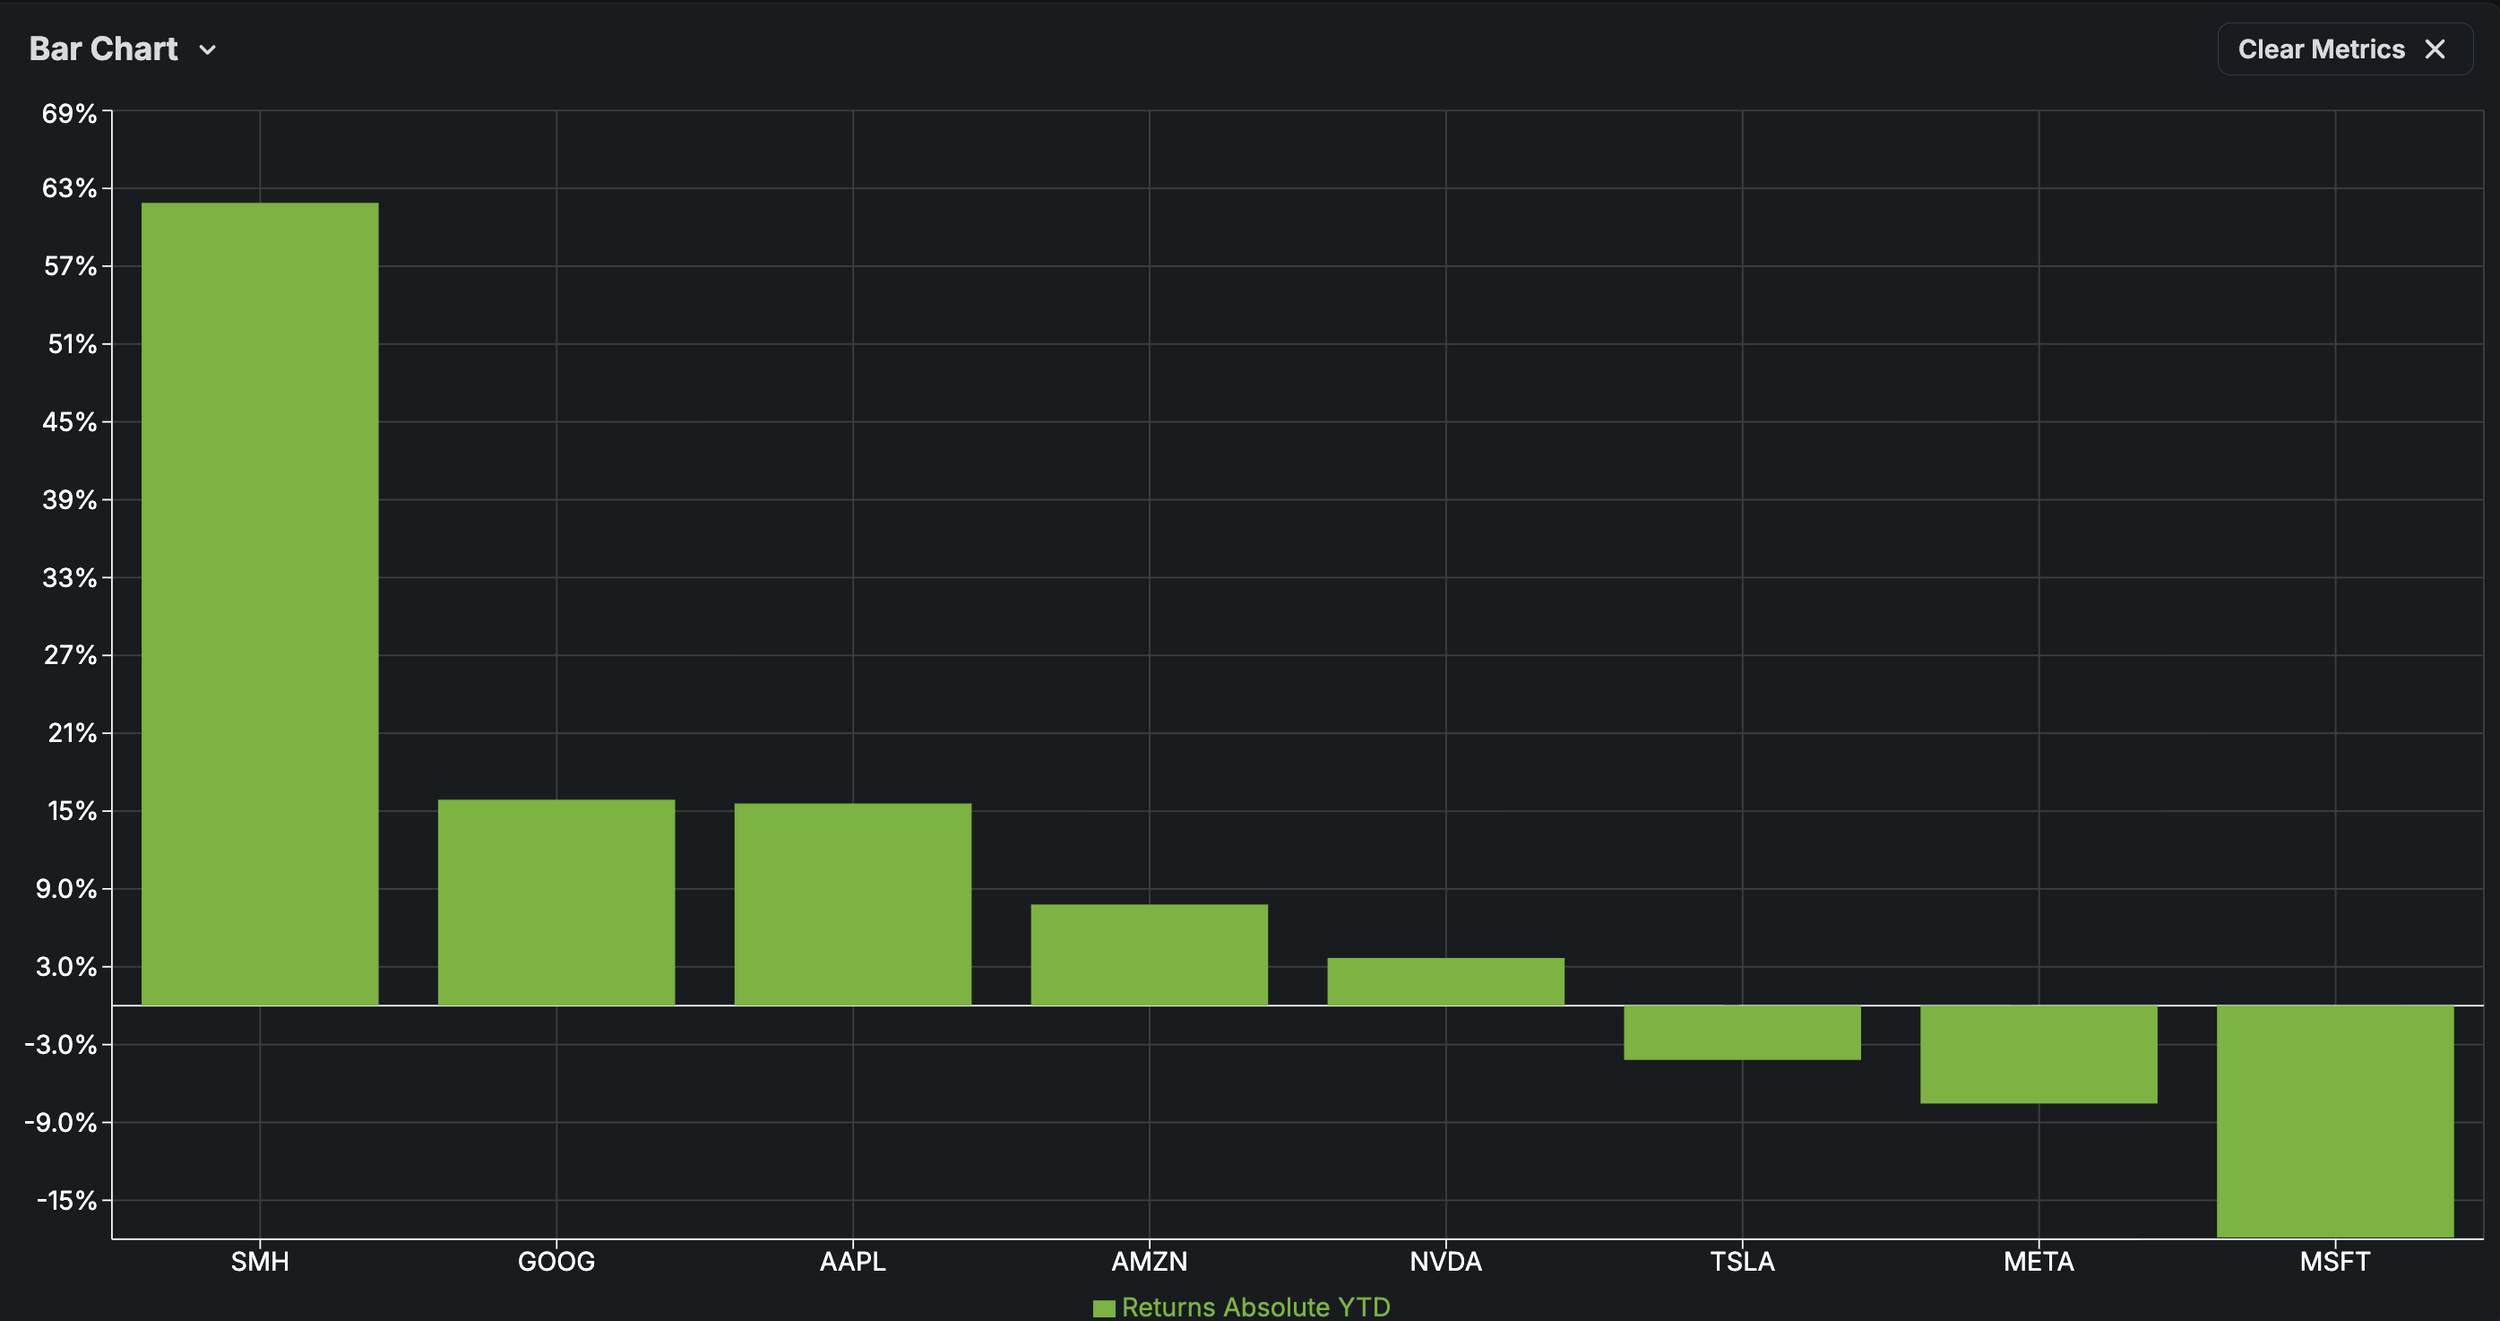The image size is (2500, 1321).
Task: Click the SMH x-axis label
Action: coord(260,1262)
